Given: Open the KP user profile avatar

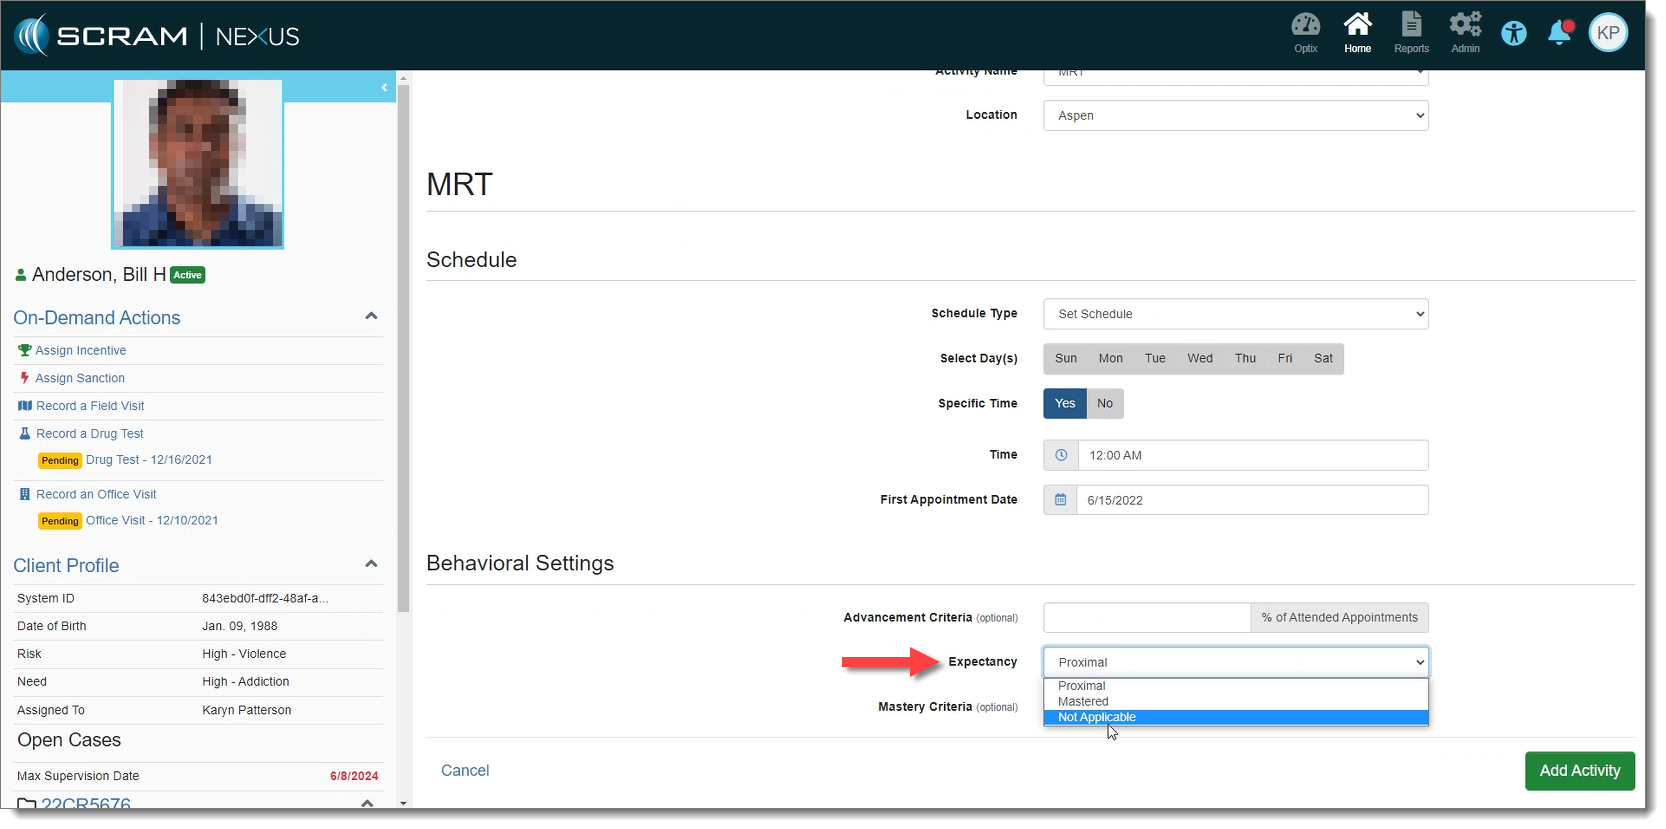Looking at the screenshot, I should (1608, 33).
